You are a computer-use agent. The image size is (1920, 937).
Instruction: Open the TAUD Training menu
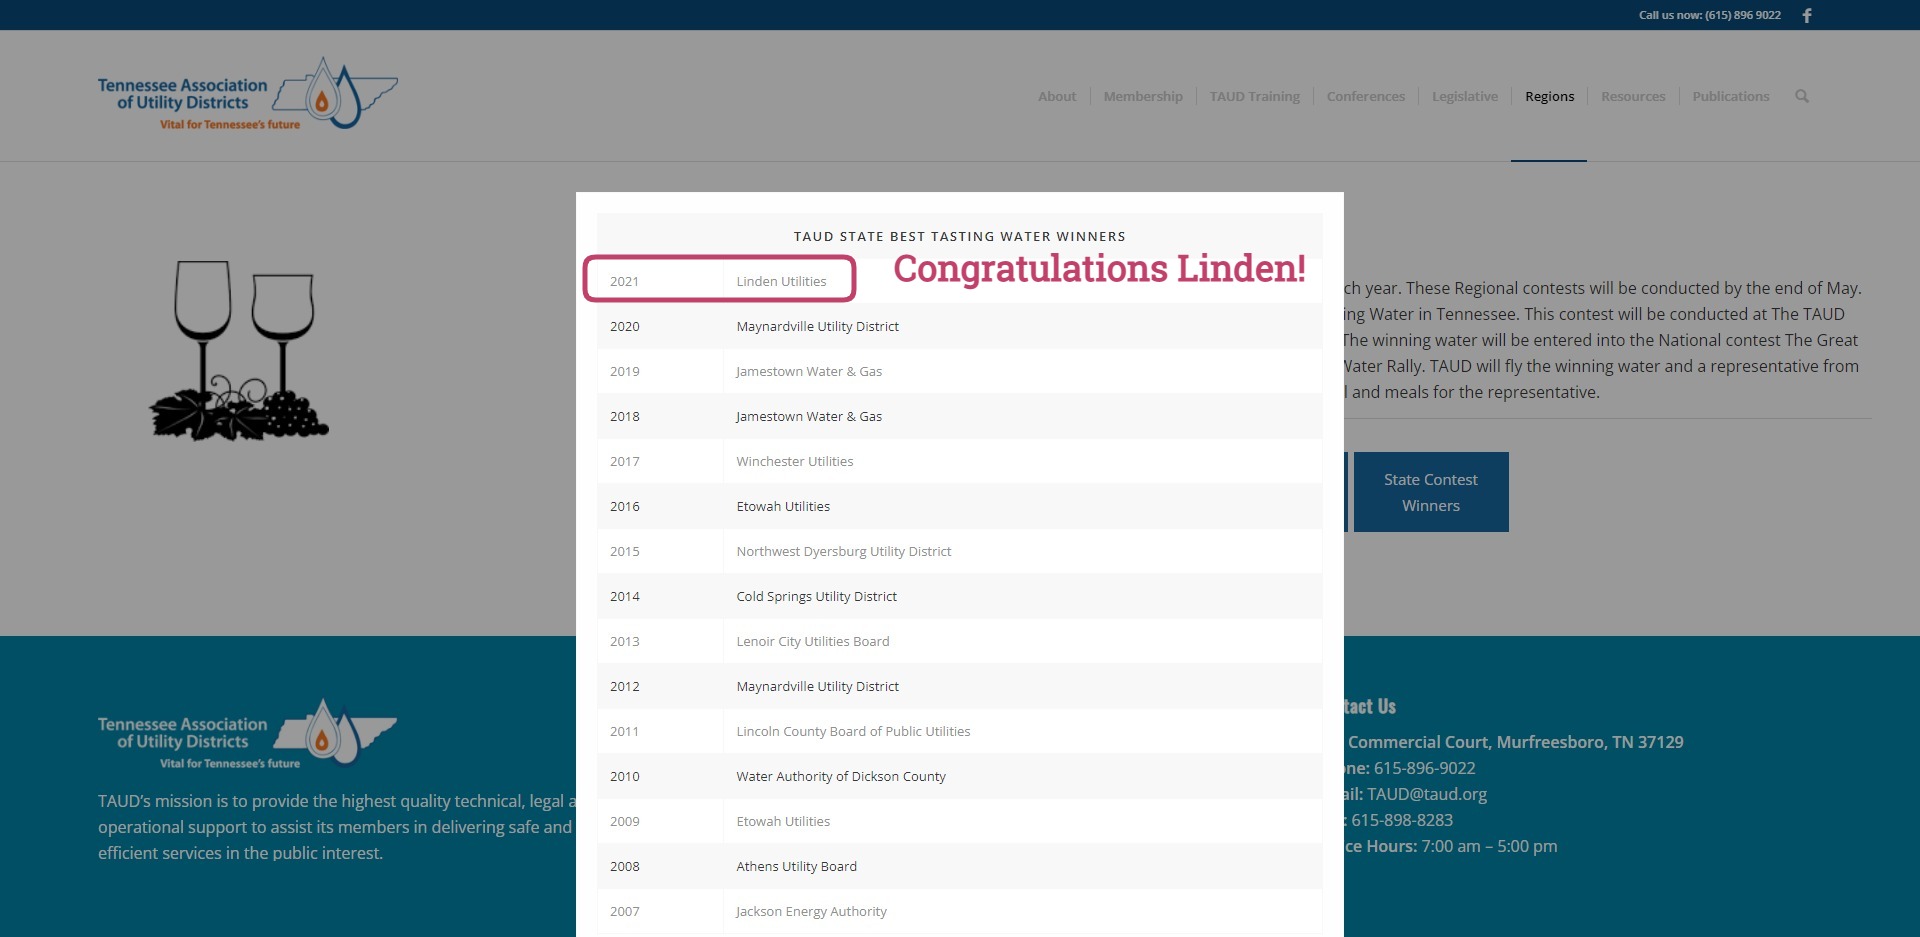(x=1255, y=96)
